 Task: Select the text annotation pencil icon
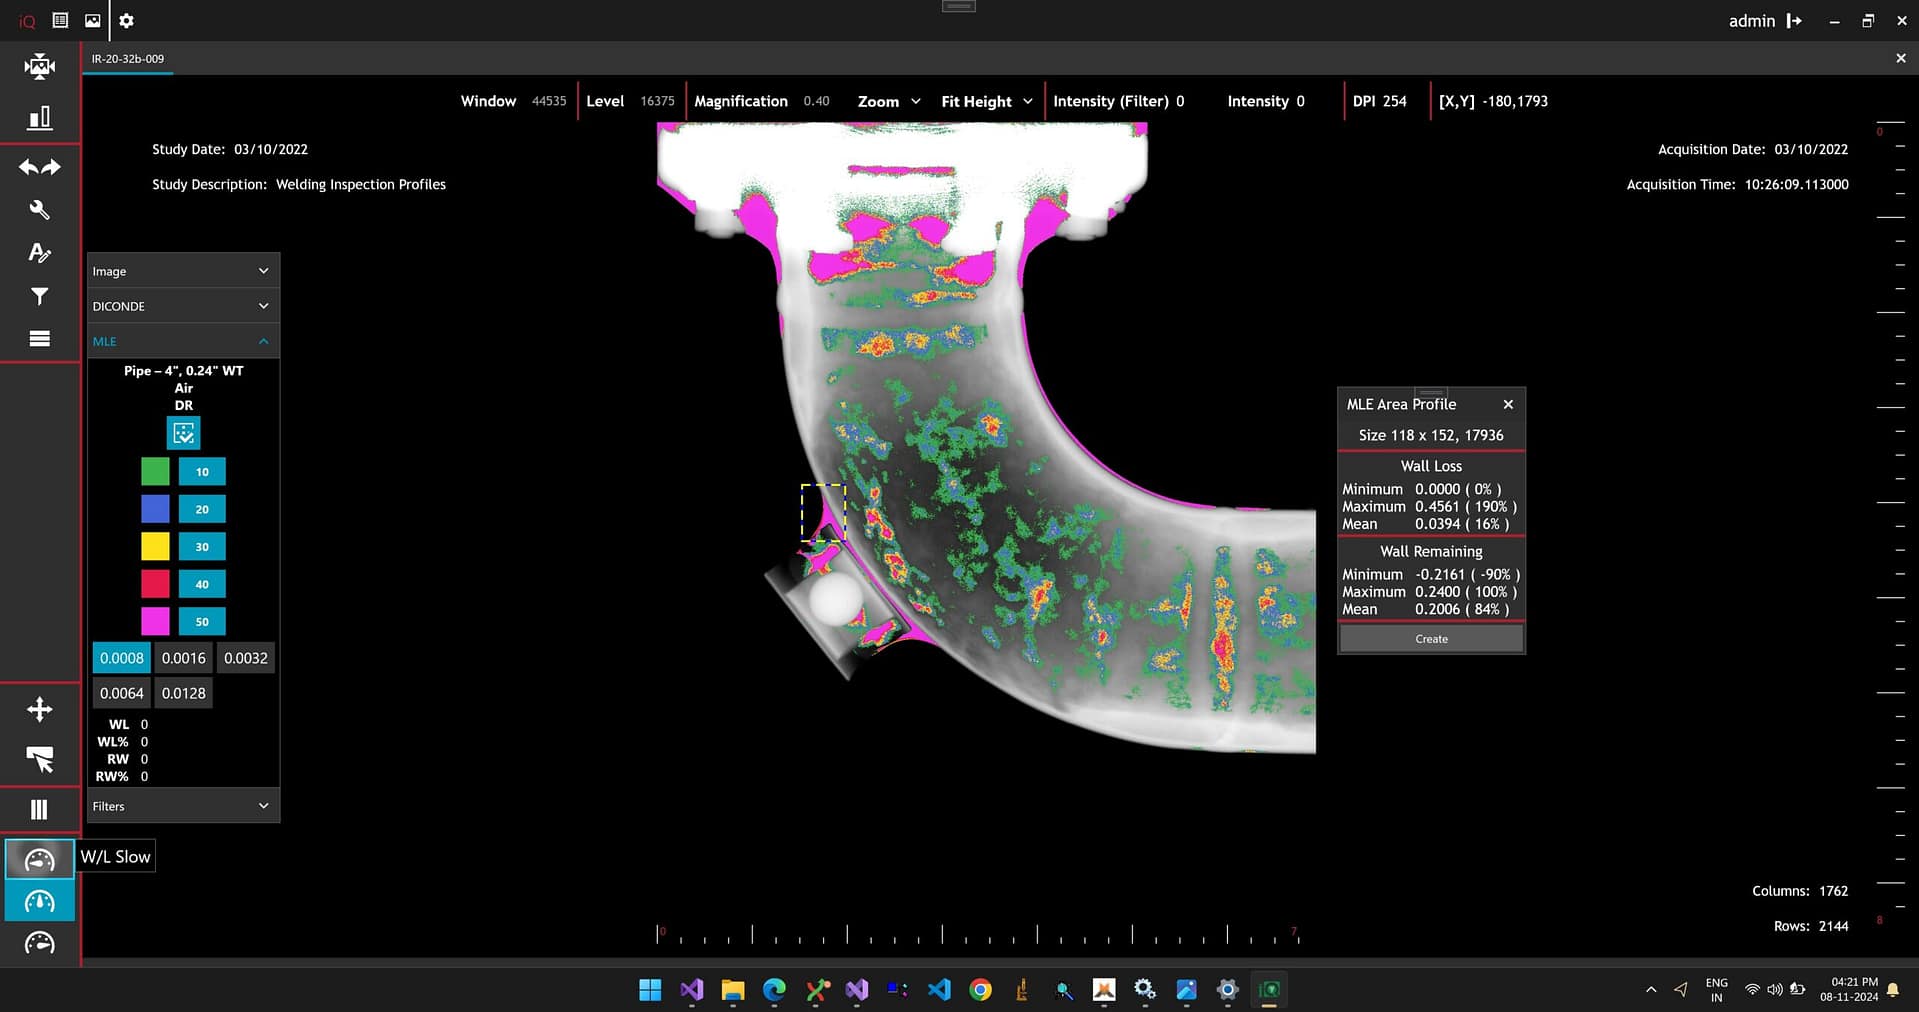pos(40,253)
